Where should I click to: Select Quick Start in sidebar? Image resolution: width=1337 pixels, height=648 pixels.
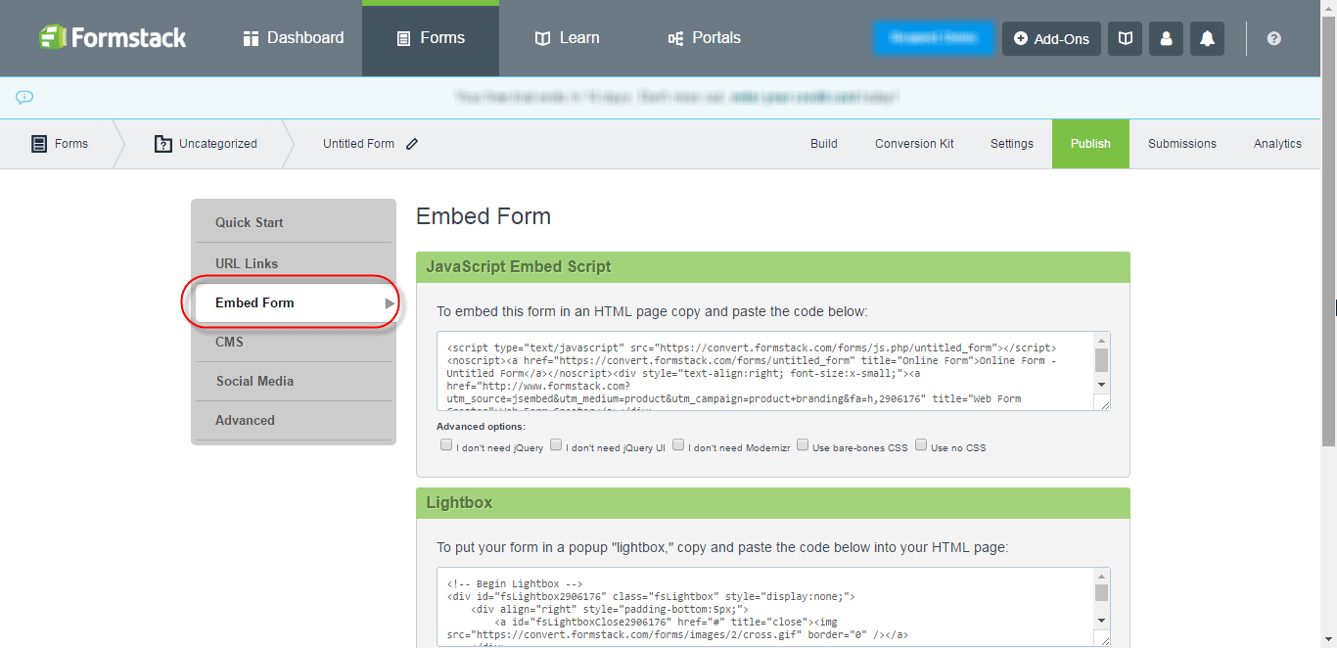[293, 222]
